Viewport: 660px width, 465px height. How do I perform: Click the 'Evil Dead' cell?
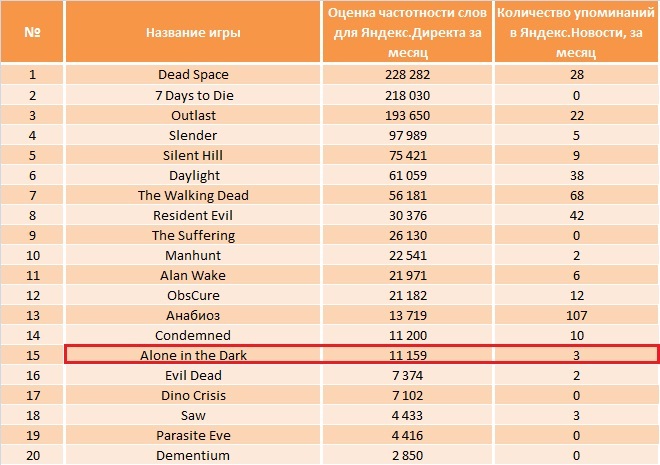193,375
